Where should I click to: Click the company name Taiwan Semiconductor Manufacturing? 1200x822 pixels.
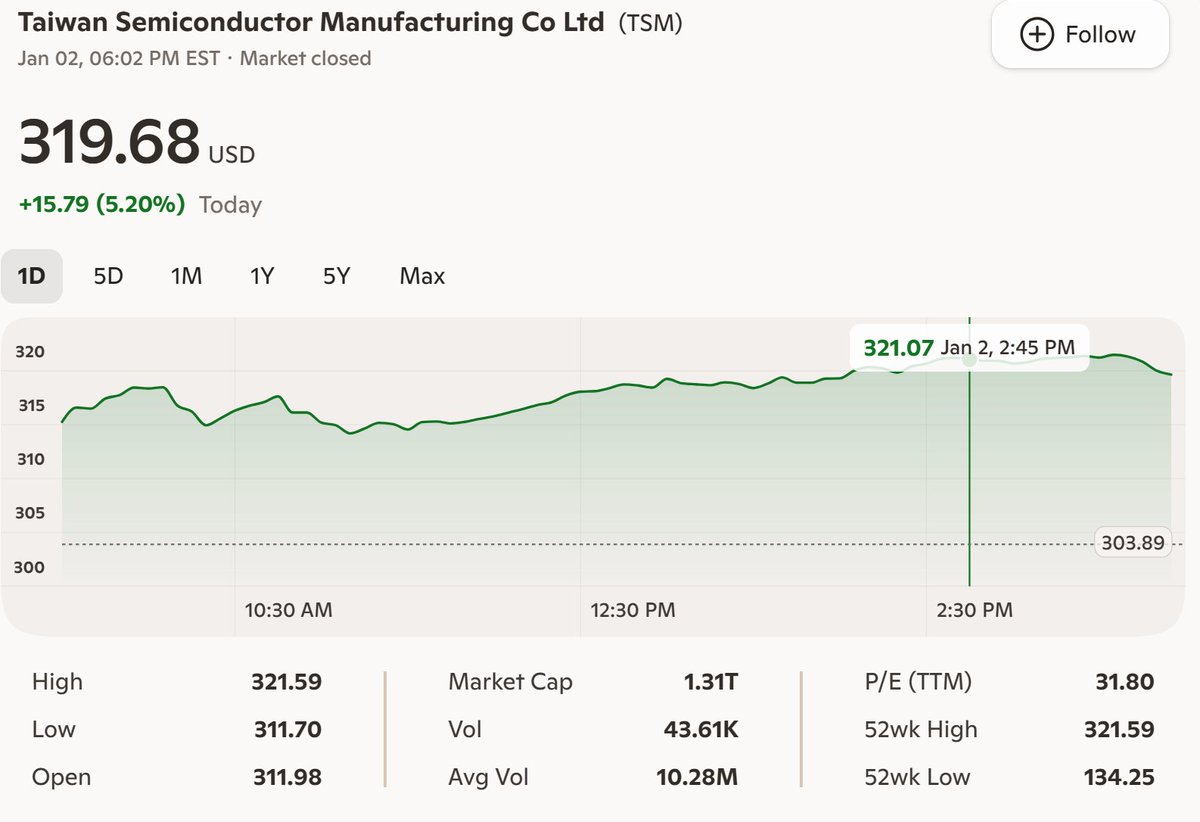[310, 21]
